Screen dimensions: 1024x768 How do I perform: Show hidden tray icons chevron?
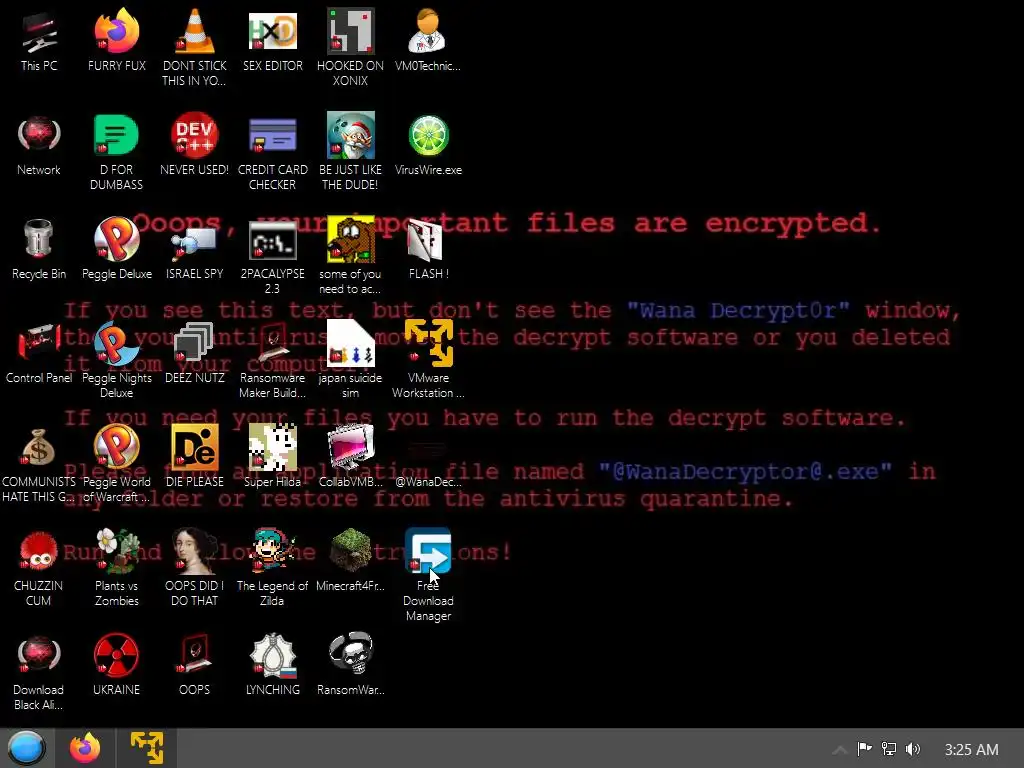pos(840,750)
